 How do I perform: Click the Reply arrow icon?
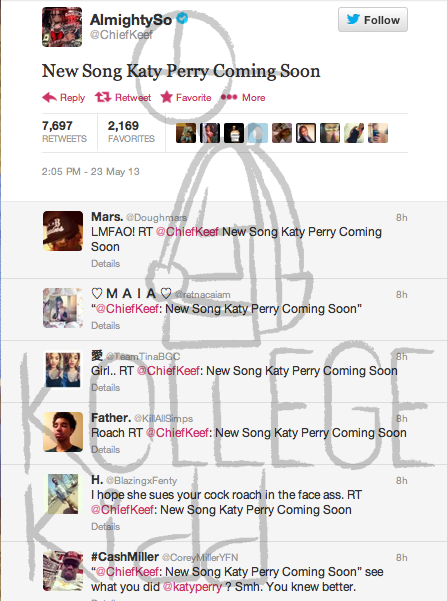[x=49, y=98]
